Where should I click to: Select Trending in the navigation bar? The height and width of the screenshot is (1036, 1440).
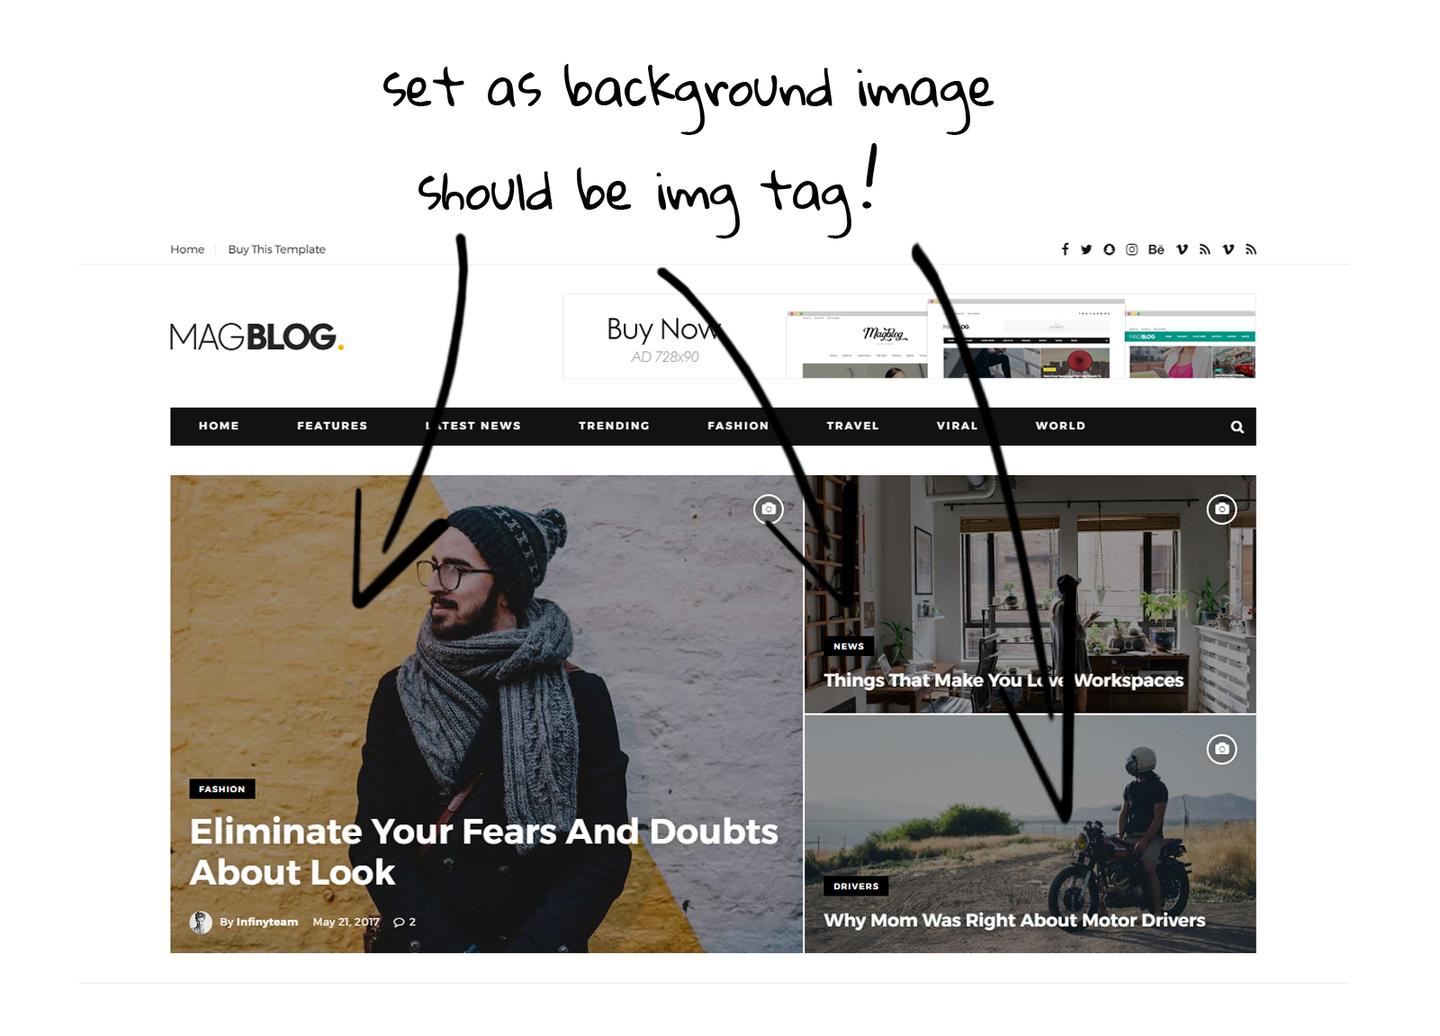click(x=614, y=426)
